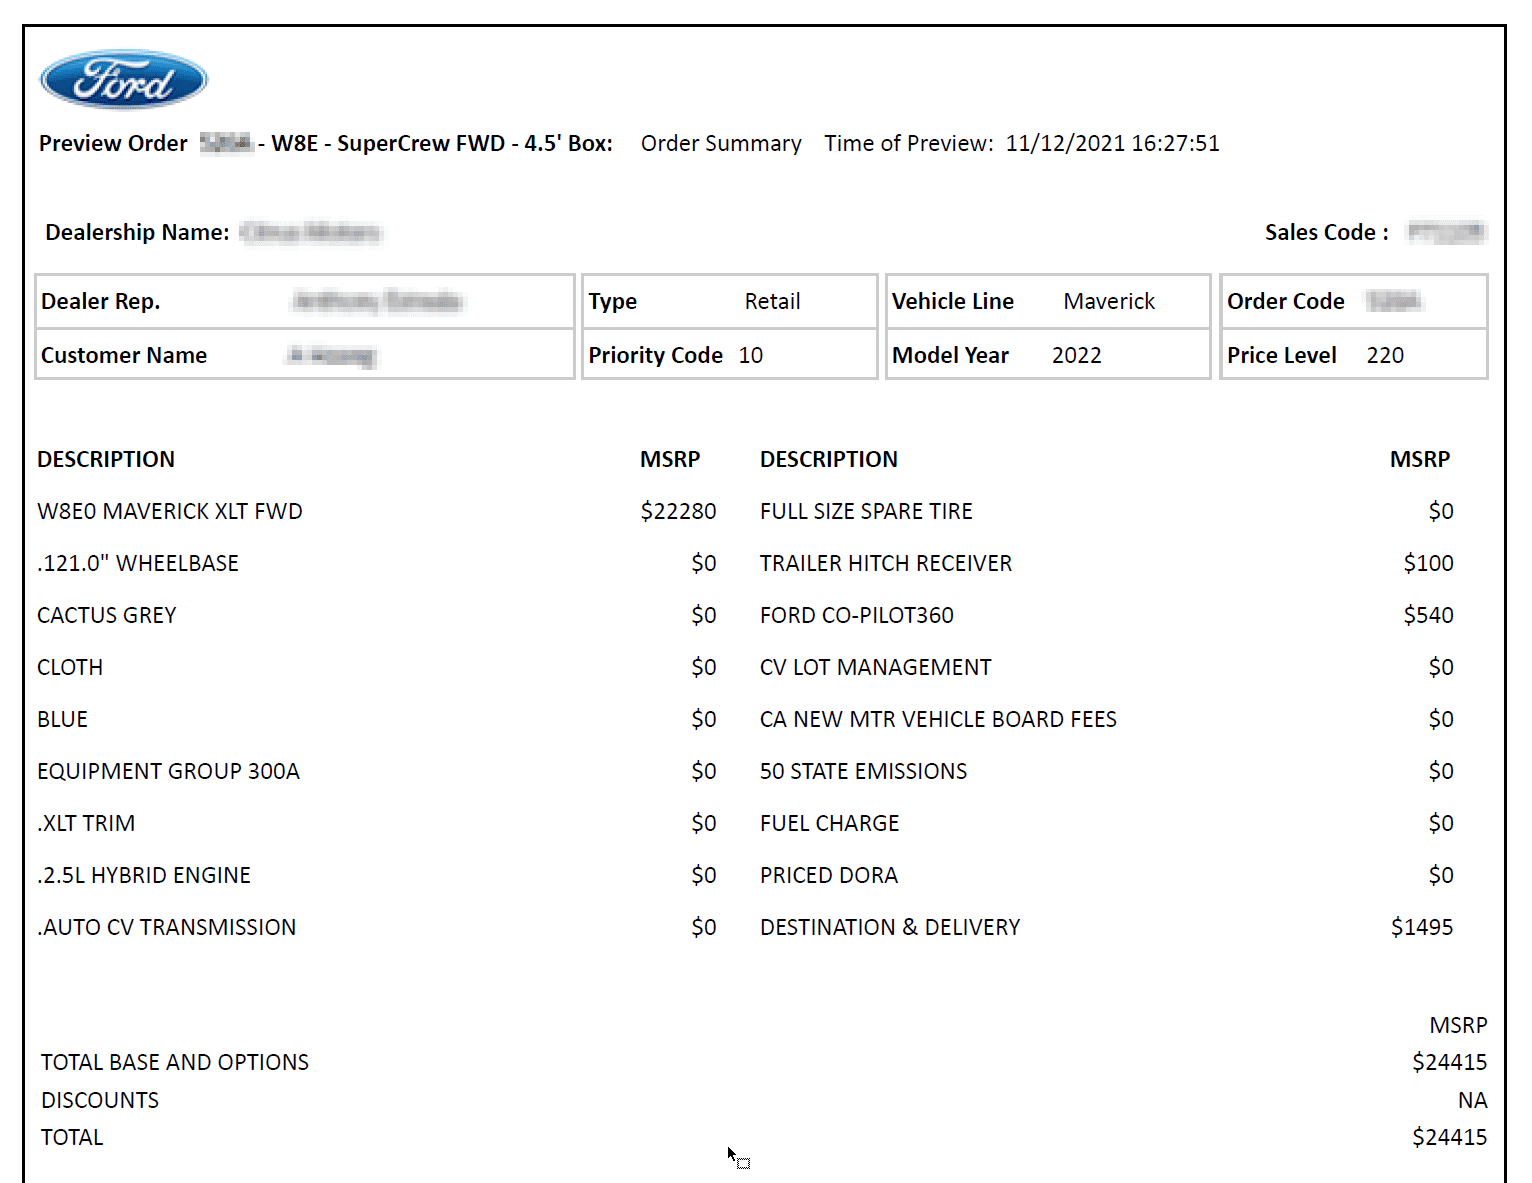Click the 'Dealer Rep.' label

pos(100,302)
